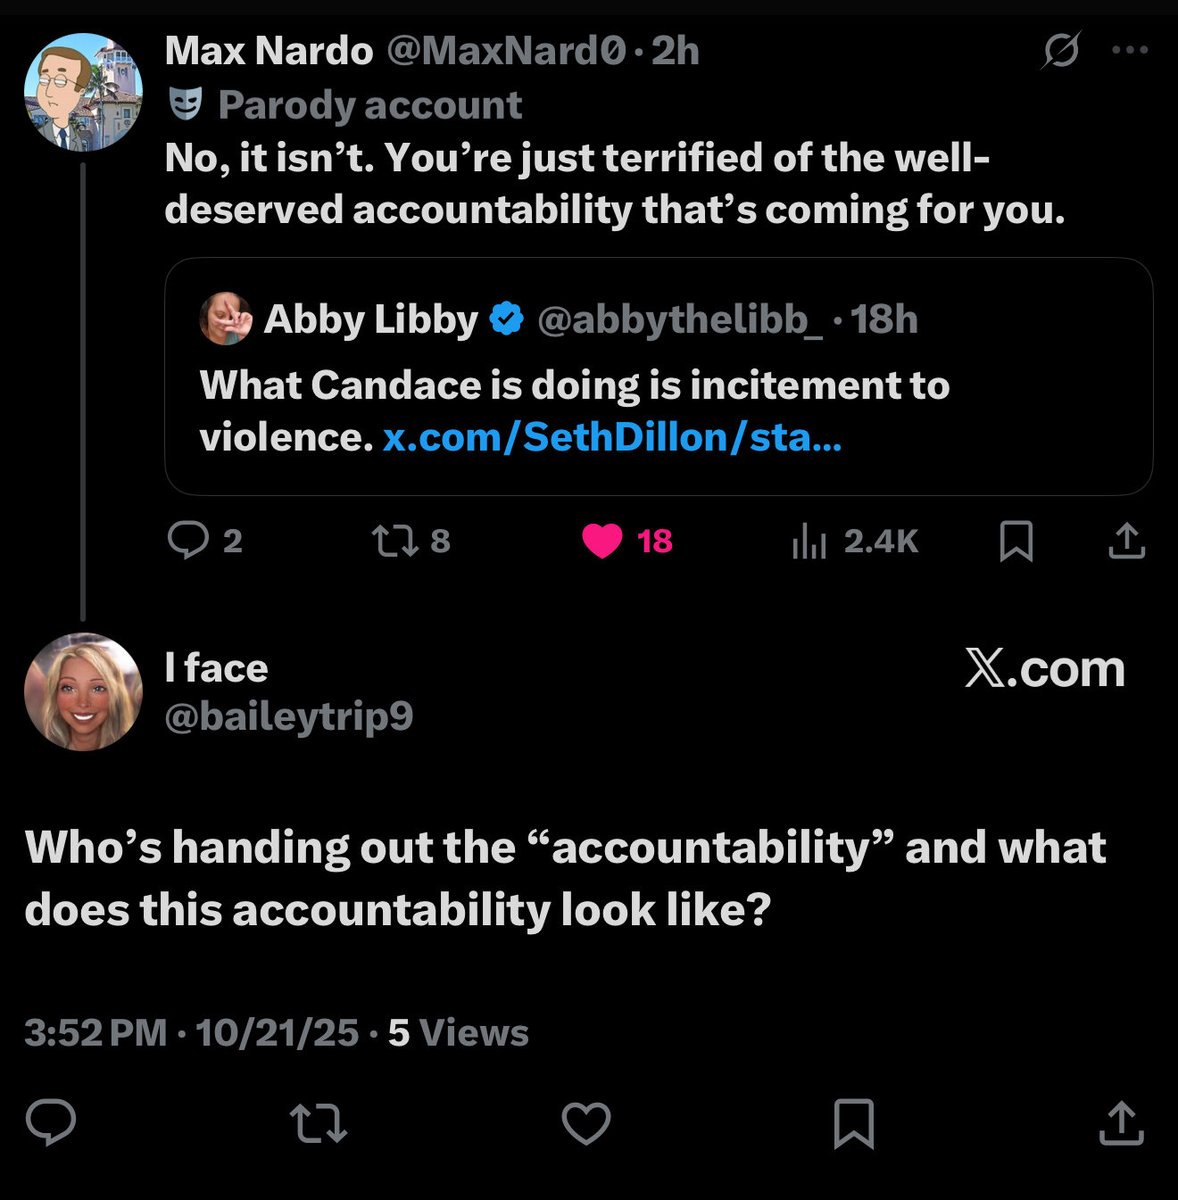Like the post by @baileytrip9

tap(586, 1123)
